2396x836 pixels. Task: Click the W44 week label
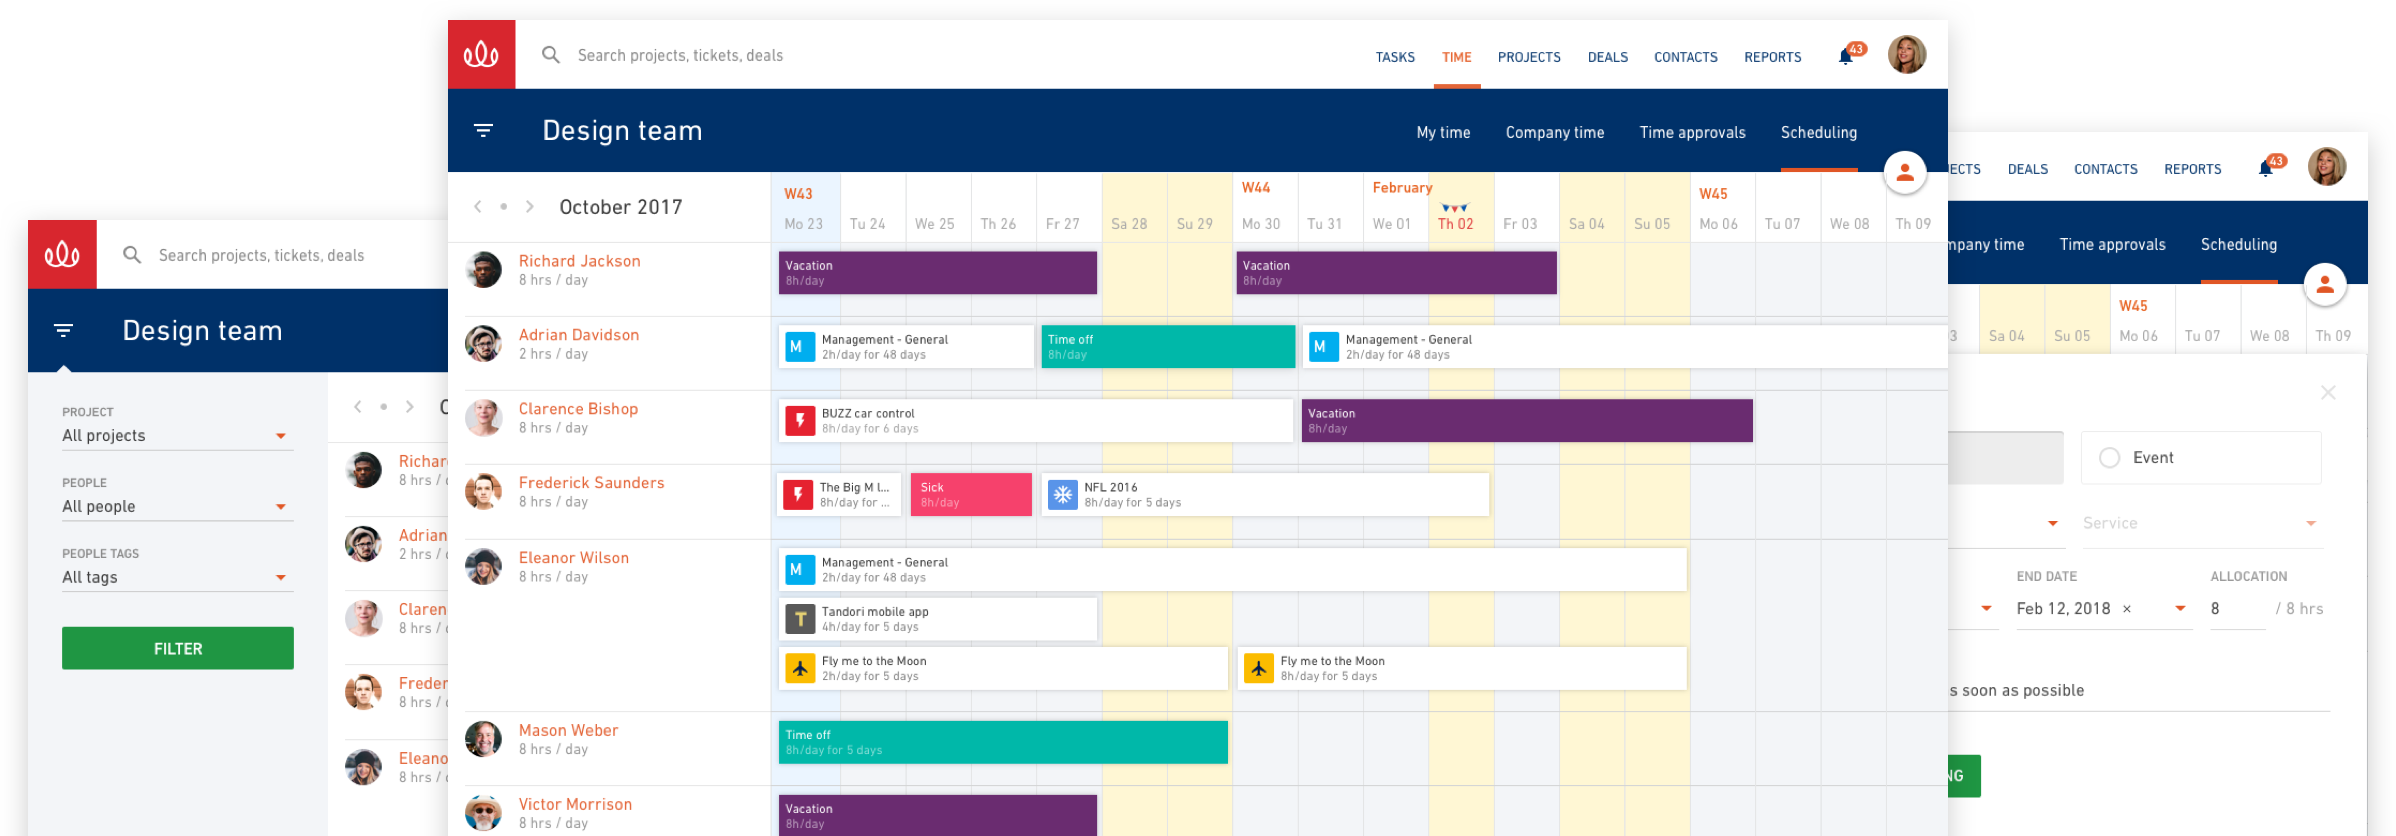[x=1256, y=188]
